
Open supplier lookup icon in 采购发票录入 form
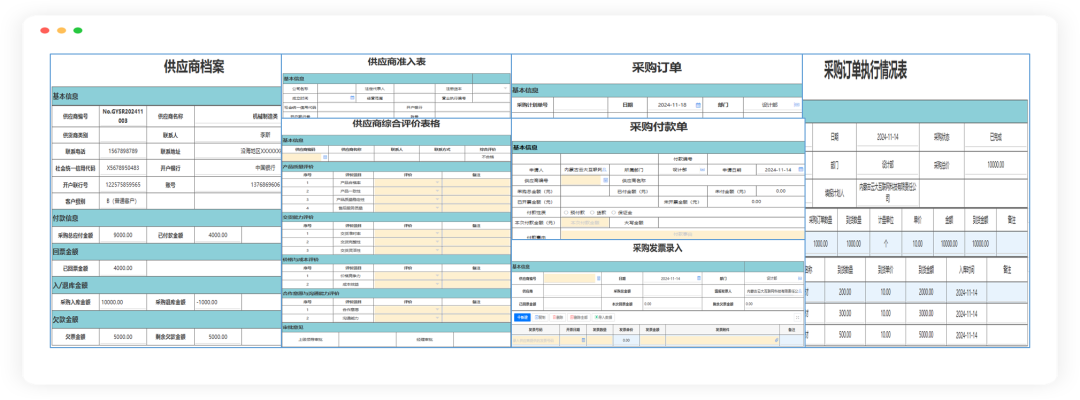(x=599, y=278)
